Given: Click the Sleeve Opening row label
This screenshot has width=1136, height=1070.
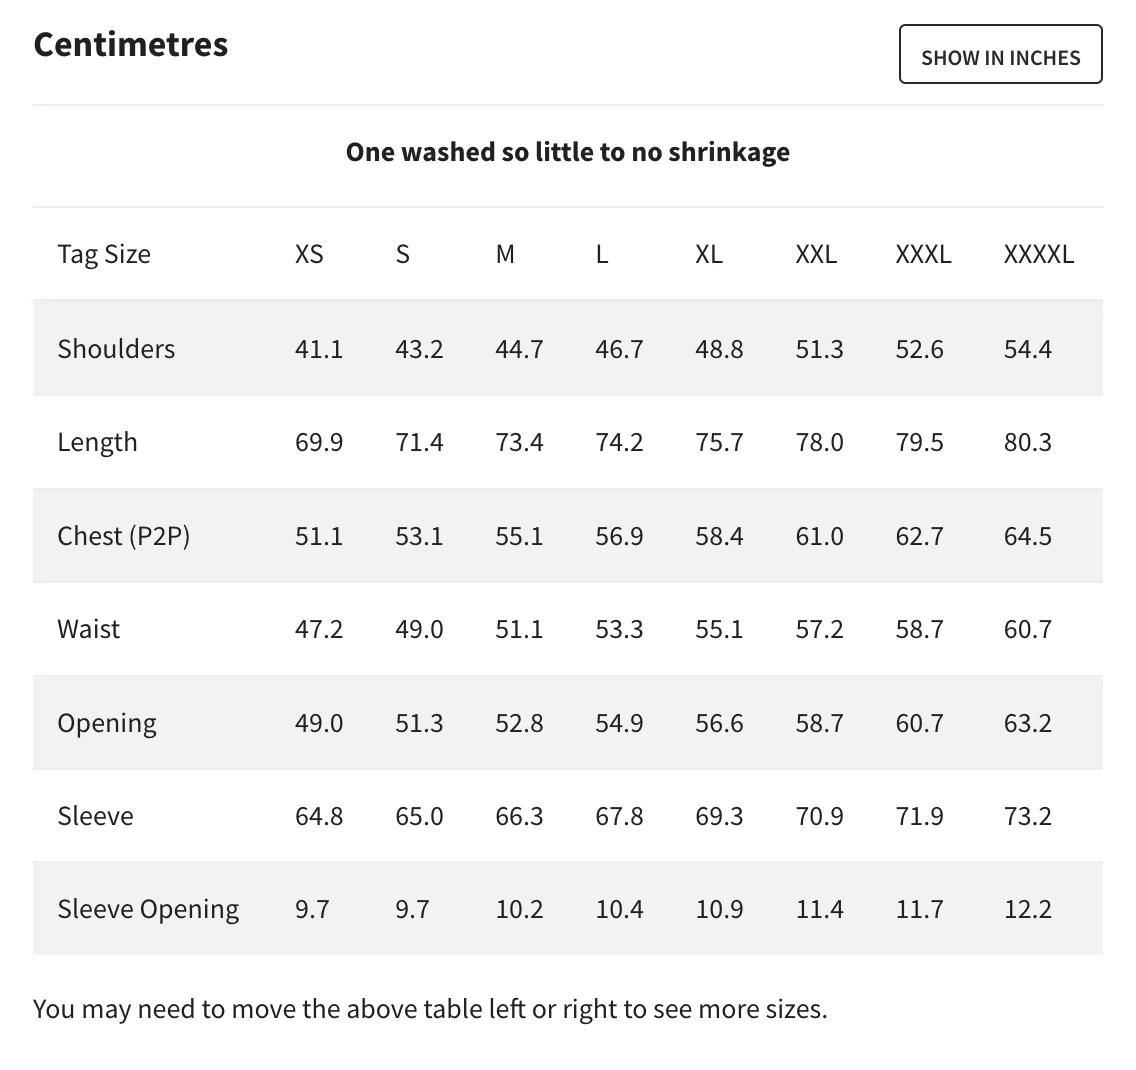Looking at the screenshot, I should click(x=148, y=909).
